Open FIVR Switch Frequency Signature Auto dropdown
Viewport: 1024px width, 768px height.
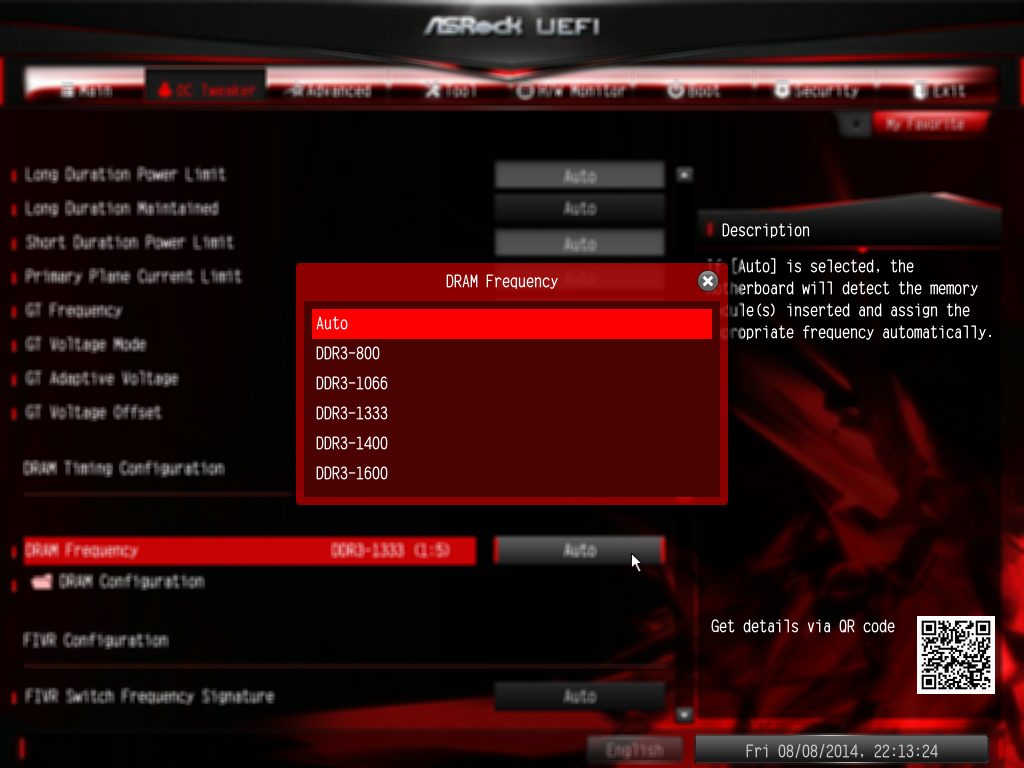(x=580, y=696)
